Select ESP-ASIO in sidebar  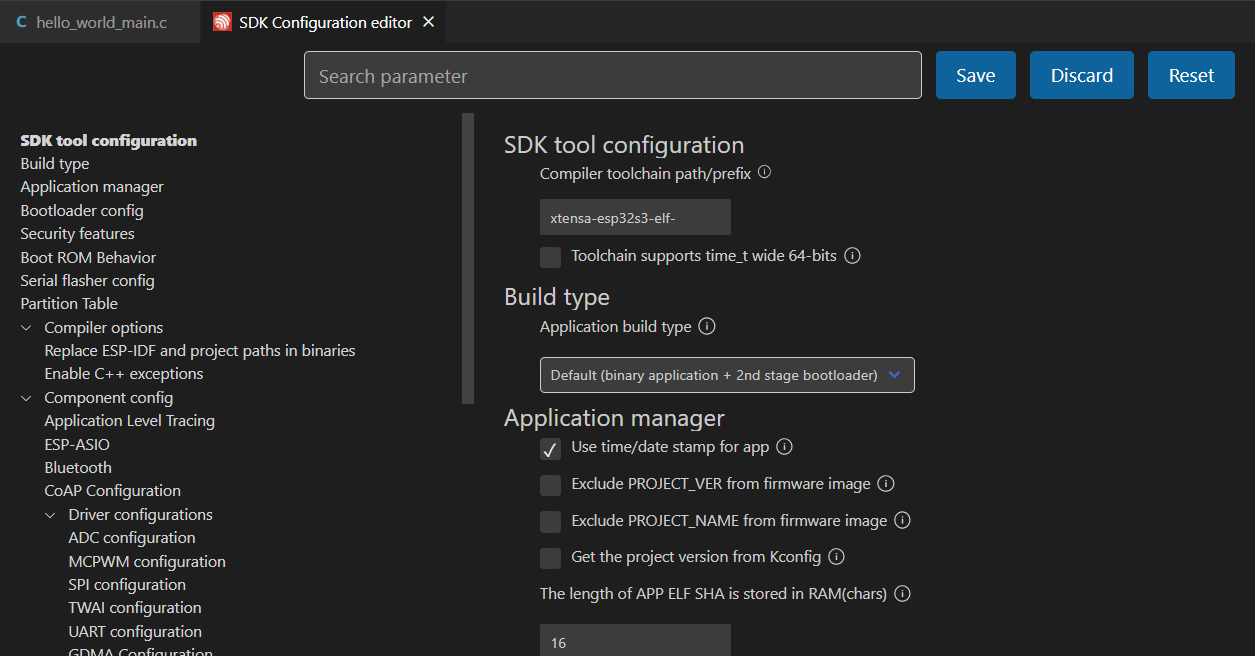(77, 444)
